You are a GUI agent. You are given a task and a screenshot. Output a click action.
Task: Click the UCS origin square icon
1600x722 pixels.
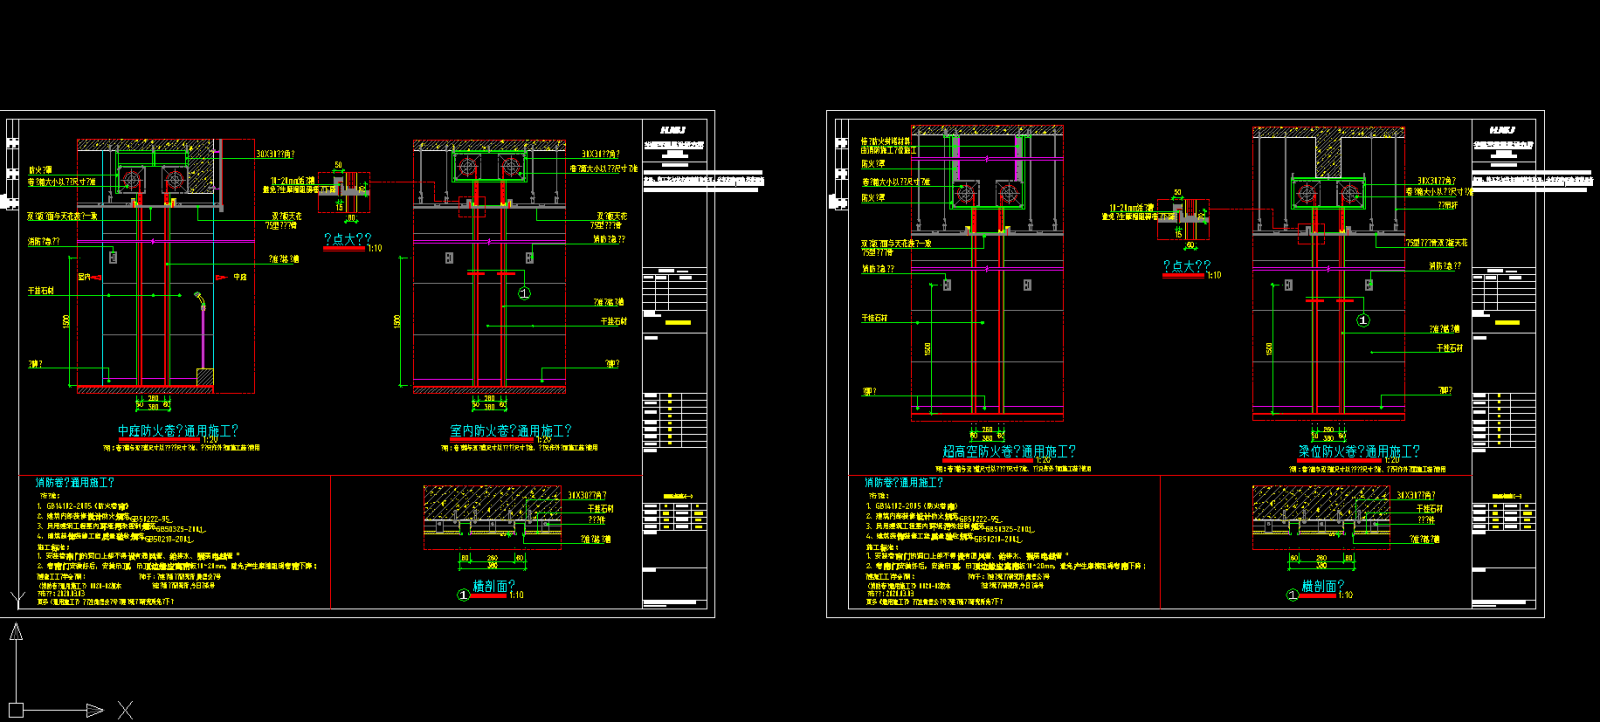point(16,710)
